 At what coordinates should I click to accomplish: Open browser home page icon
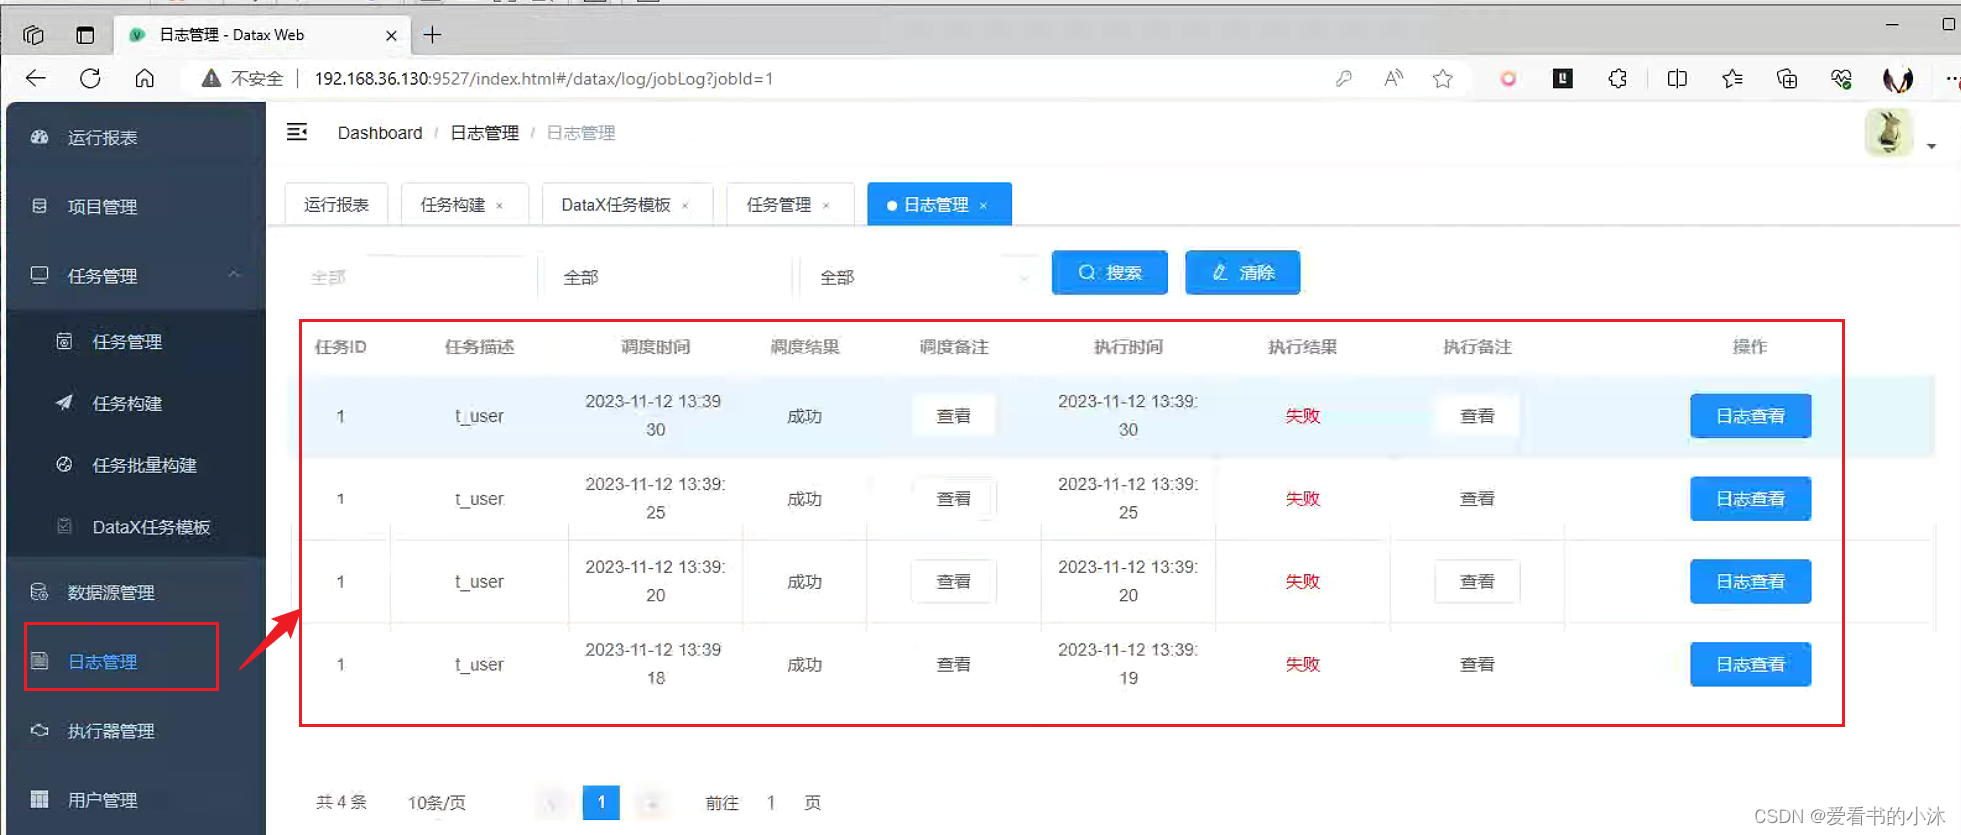click(x=145, y=78)
